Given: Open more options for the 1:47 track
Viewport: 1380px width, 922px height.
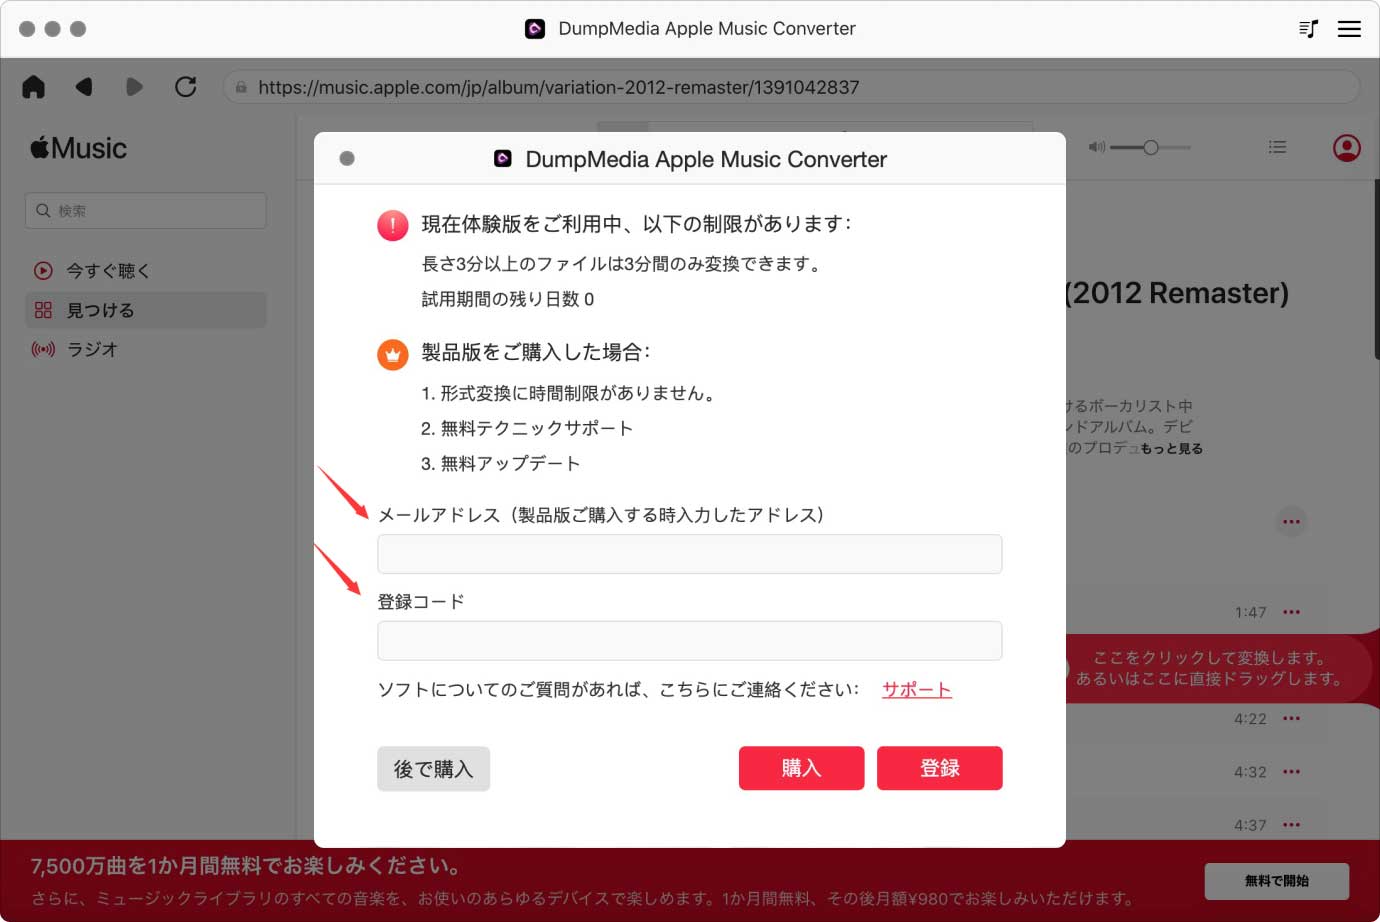Looking at the screenshot, I should pos(1292,612).
